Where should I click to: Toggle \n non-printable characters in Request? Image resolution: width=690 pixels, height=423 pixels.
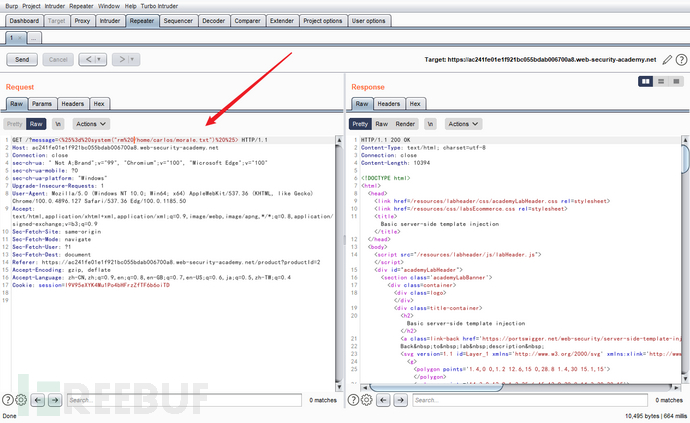coord(58,124)
